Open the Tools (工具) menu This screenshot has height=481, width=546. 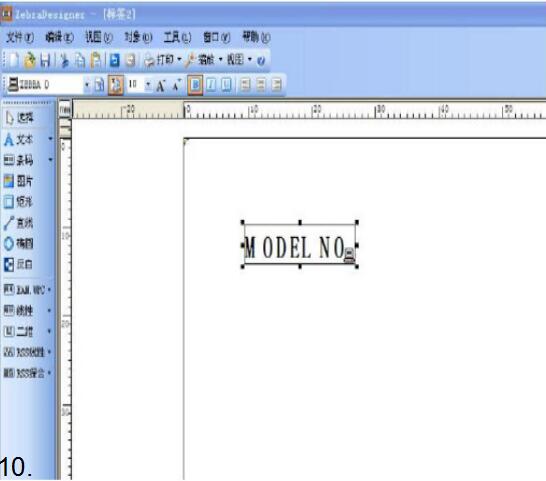tap(178, 37)
